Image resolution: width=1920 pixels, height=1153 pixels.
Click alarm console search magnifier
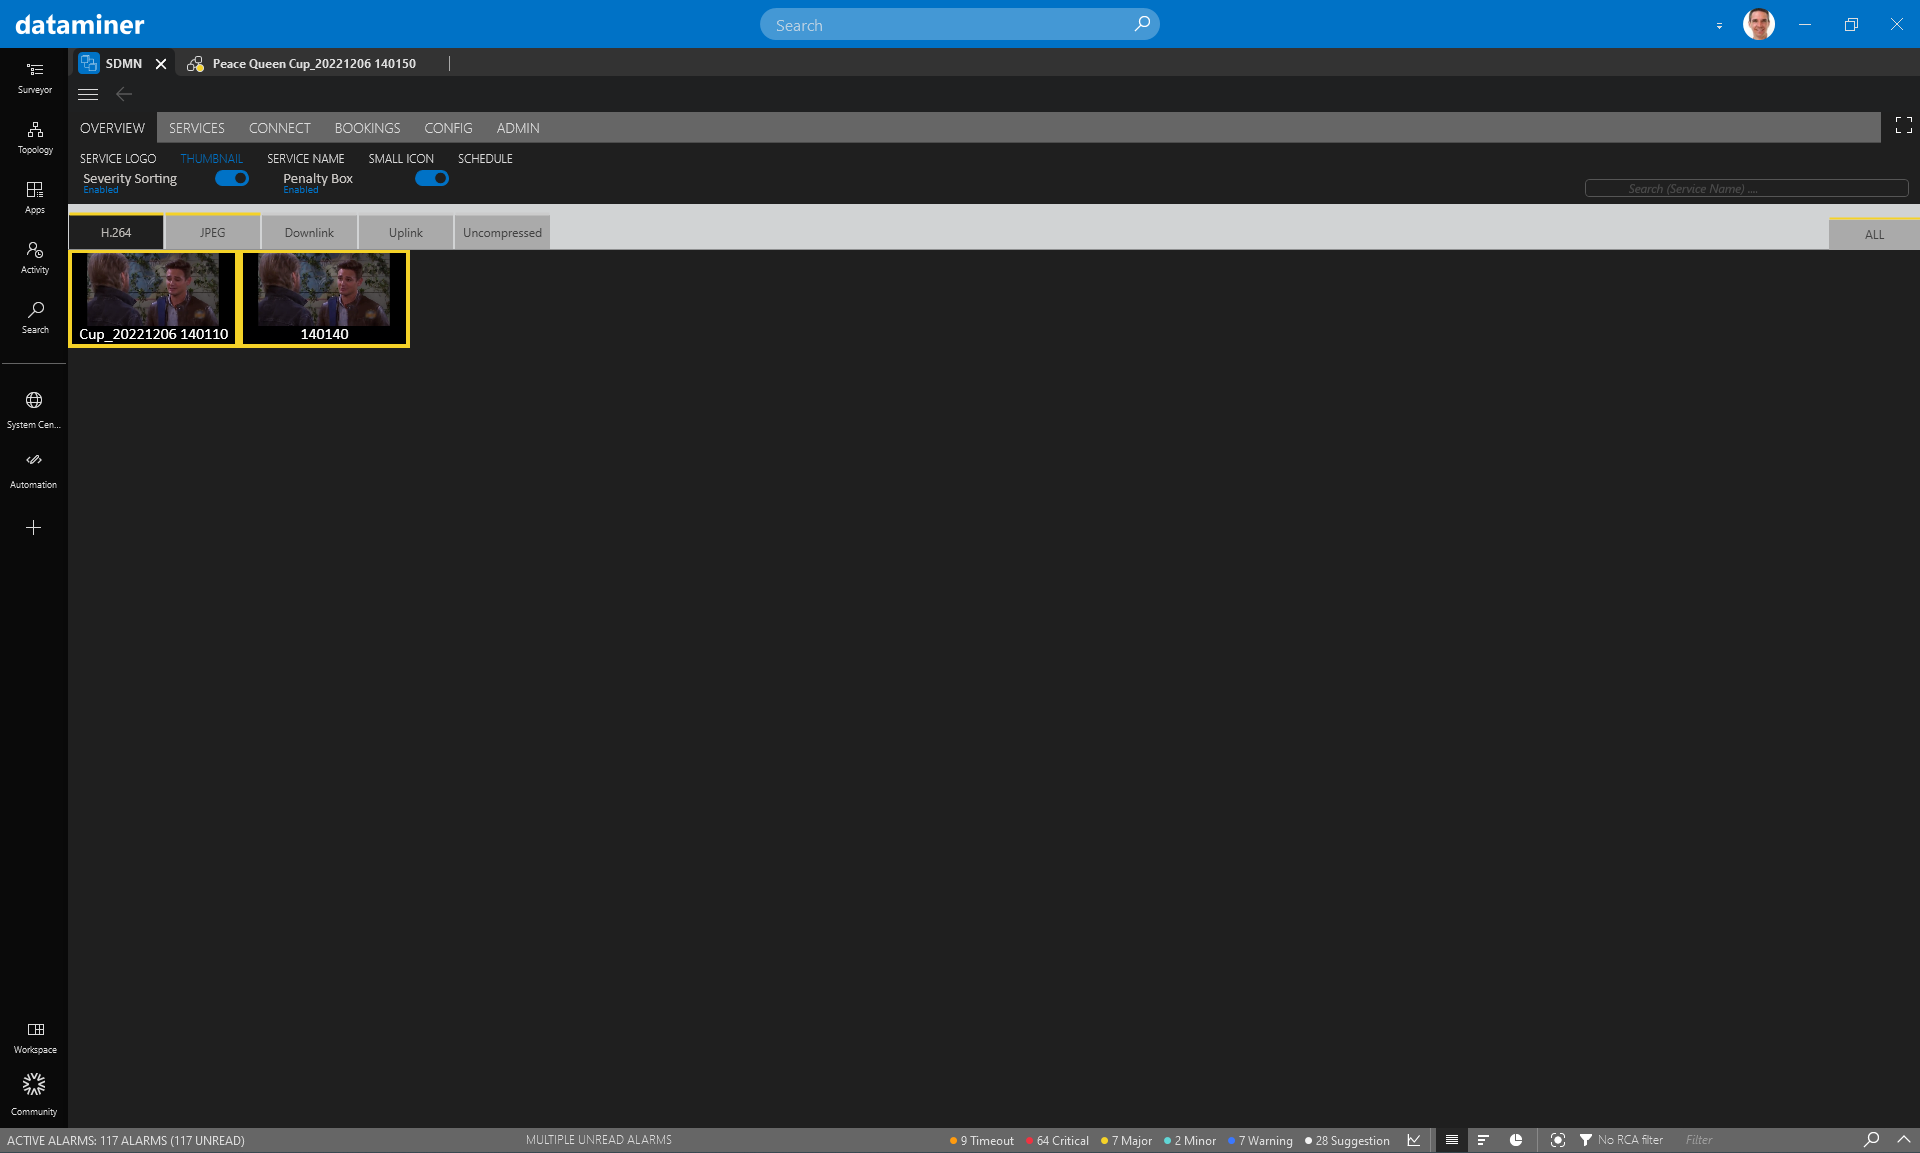pyautogui.click(x=1871, y=1140)
